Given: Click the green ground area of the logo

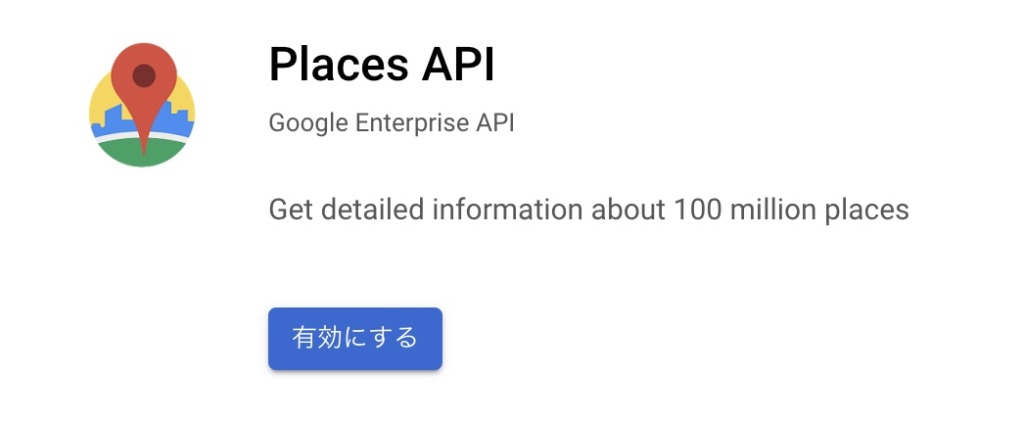Looking at the screenshot, I should tap(142, 153).
